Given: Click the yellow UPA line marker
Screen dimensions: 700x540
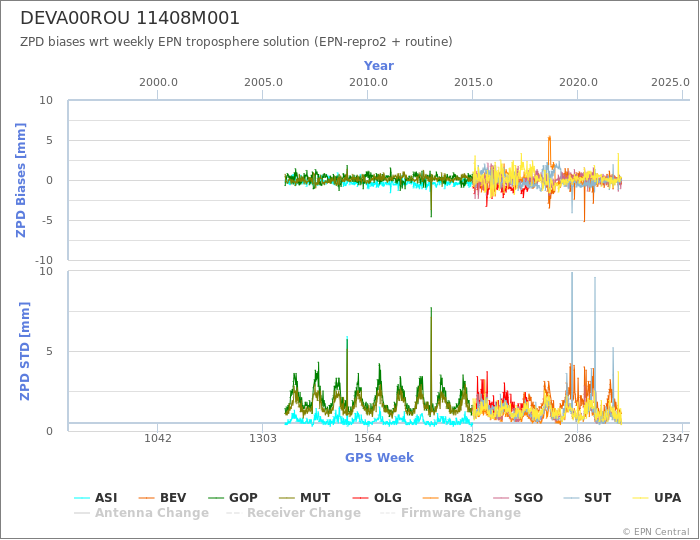Looking at the screenshot, I should (x=641, y=498).
